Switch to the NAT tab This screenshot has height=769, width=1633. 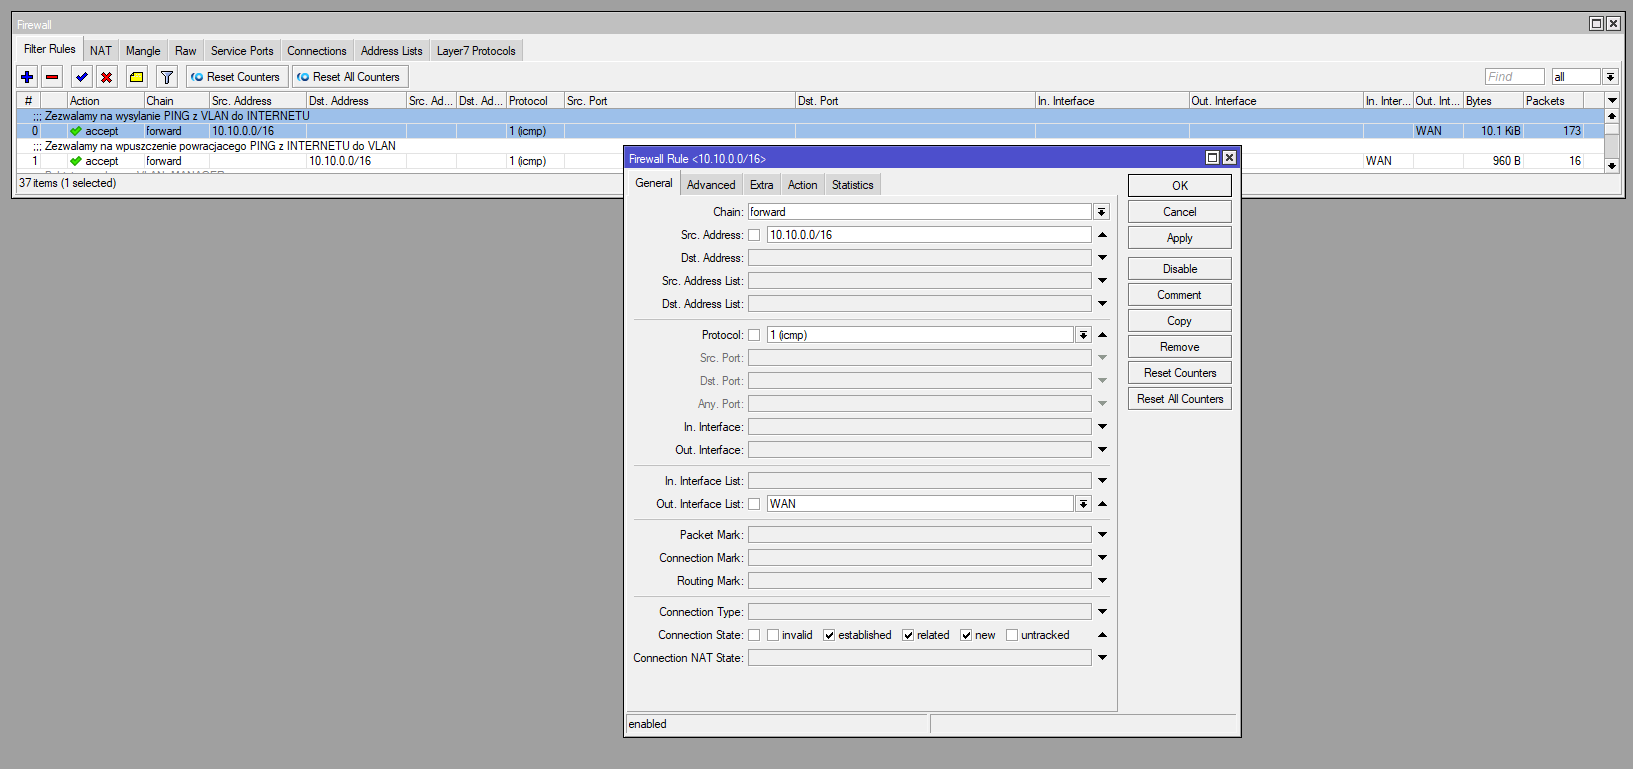[x=101, y=51]
